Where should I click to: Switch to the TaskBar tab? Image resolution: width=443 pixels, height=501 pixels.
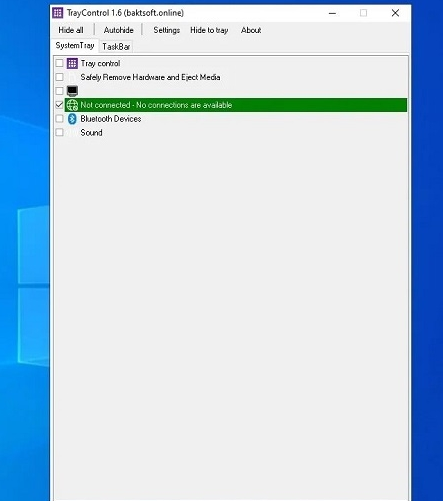[x=116, y=47]
